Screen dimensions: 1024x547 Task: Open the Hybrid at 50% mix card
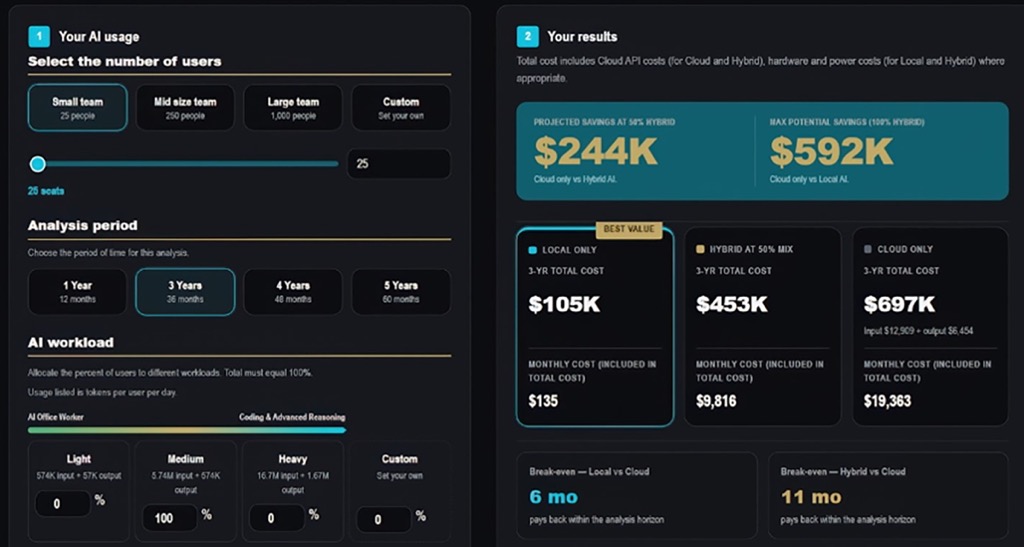[x=763, y=326]
